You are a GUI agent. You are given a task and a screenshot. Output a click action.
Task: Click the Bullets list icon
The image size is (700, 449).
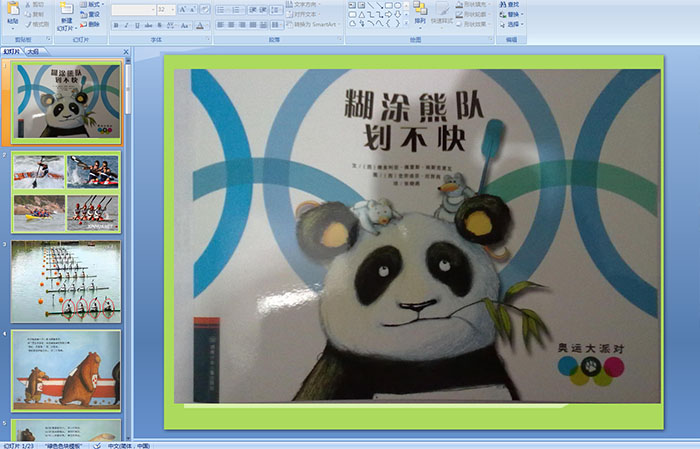point(222,9)
